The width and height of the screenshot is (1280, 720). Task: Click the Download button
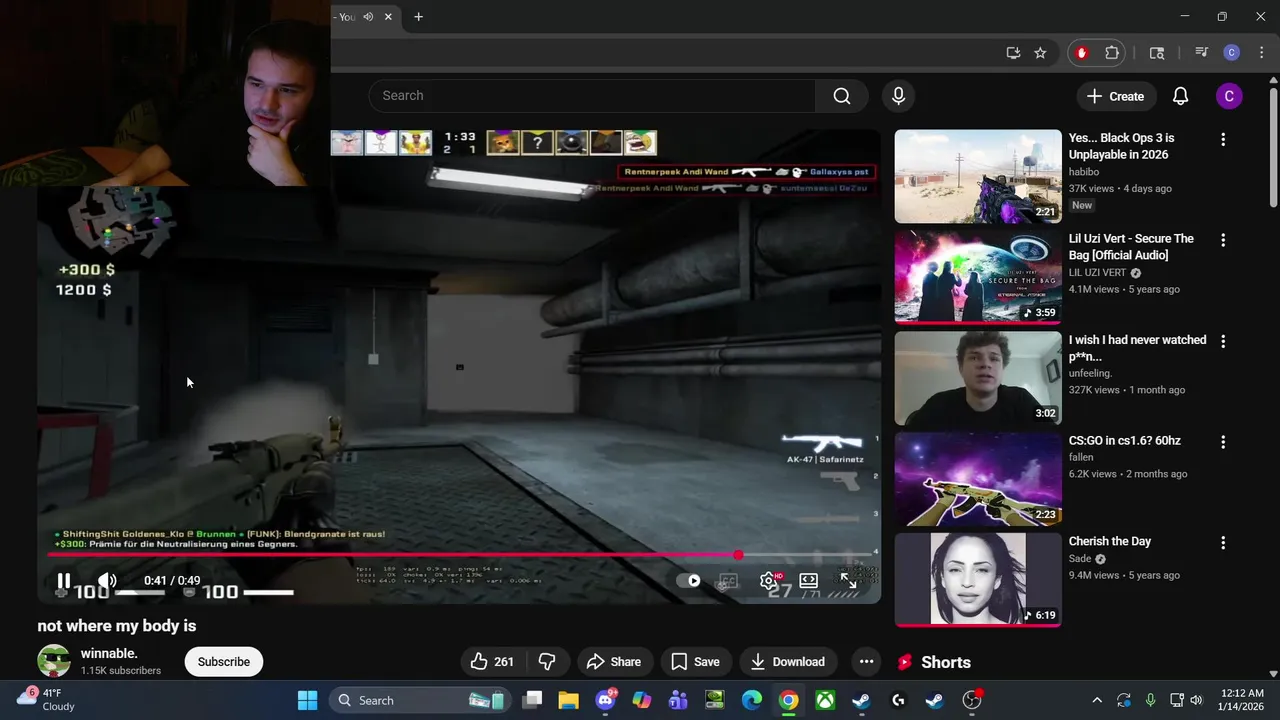[788, 662]
